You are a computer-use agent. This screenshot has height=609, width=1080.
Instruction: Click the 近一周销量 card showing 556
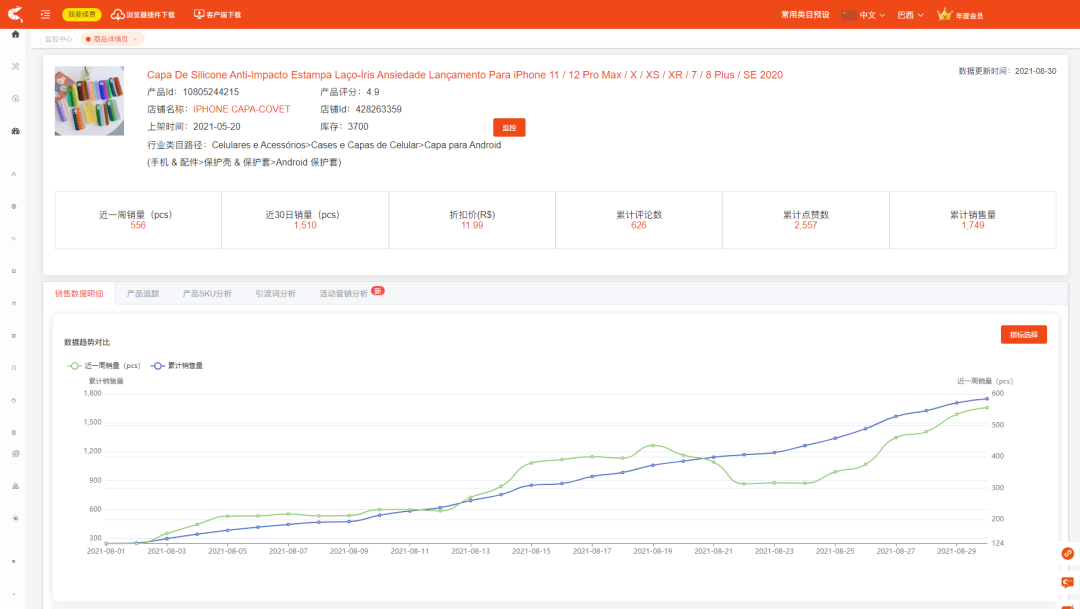(x=138, y=220)
